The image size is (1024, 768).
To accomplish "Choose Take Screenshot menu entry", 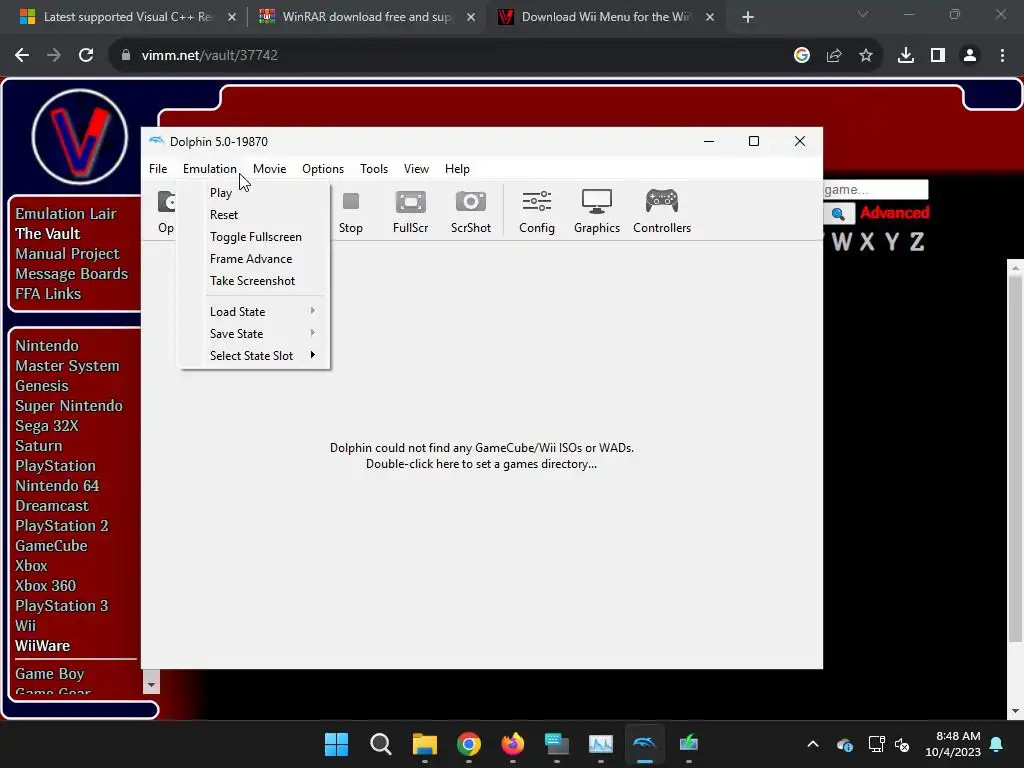I will click(x=255, y=281).
